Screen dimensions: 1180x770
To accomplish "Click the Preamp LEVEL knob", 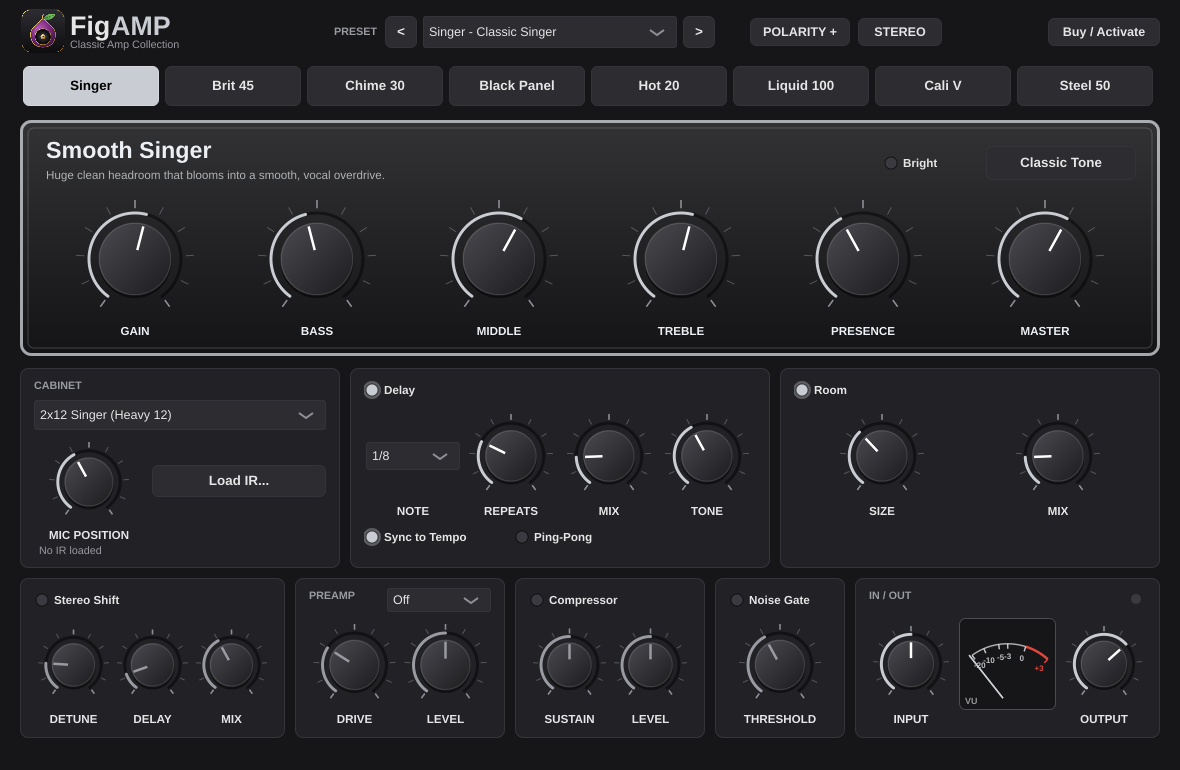I will 446,665.
